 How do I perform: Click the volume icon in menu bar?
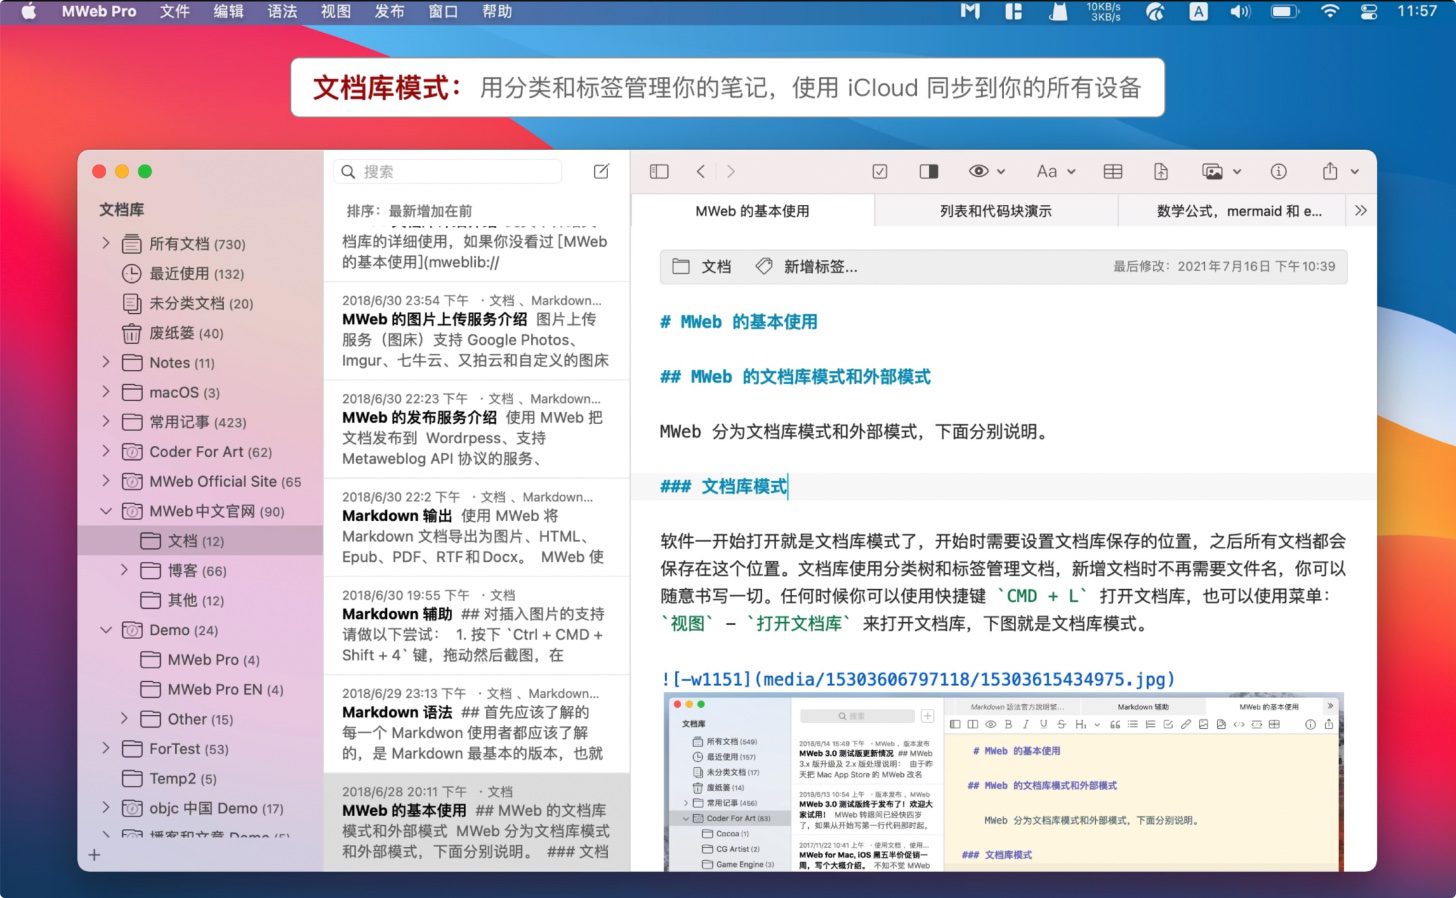pos(1240,12)
